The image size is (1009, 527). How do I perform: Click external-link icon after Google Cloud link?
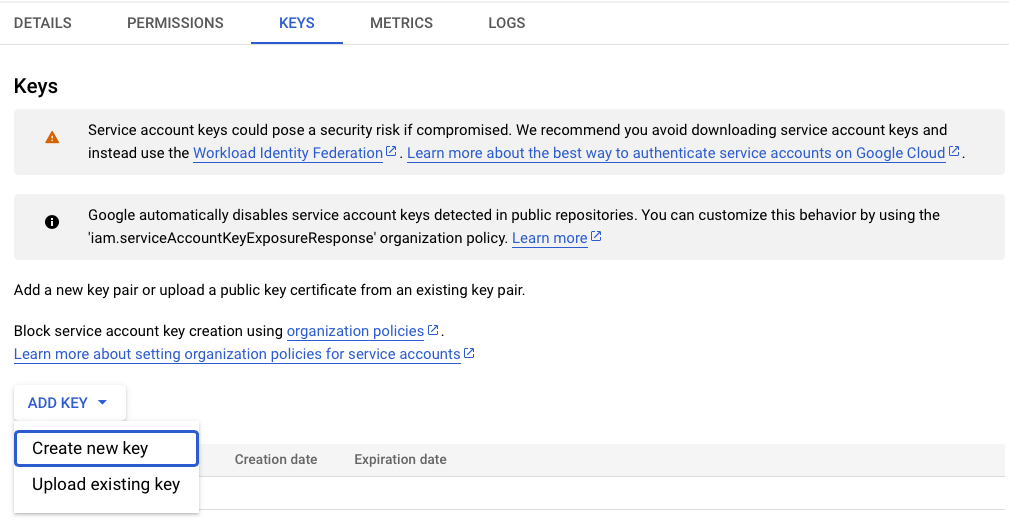point(954,151)
